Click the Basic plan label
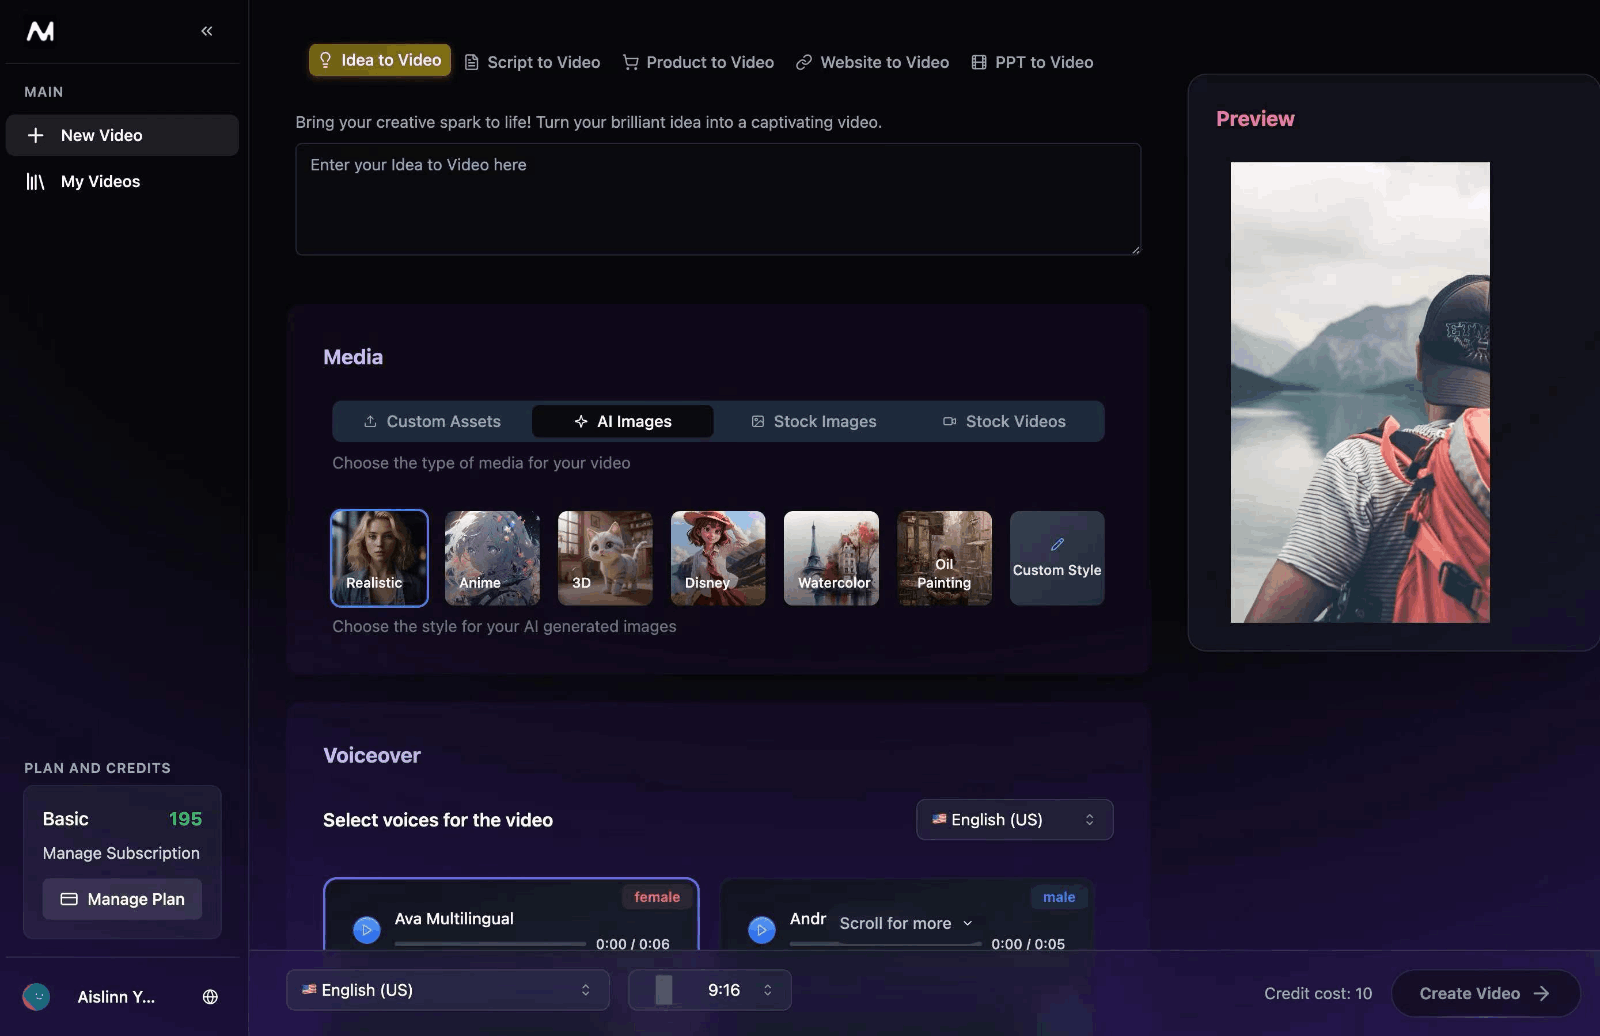Image resolution: width=1600 pixels, height=1036 pixels. (66, 819)
